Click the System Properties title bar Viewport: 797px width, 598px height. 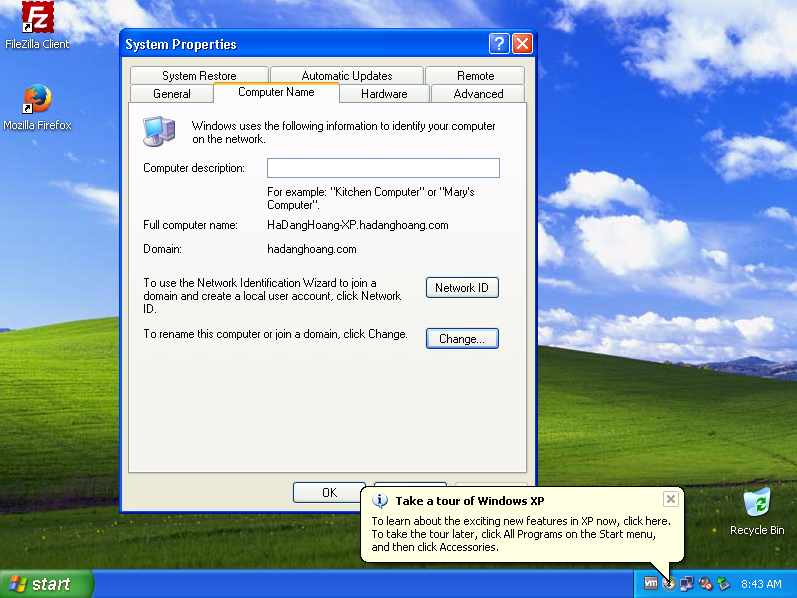point(305,44)
